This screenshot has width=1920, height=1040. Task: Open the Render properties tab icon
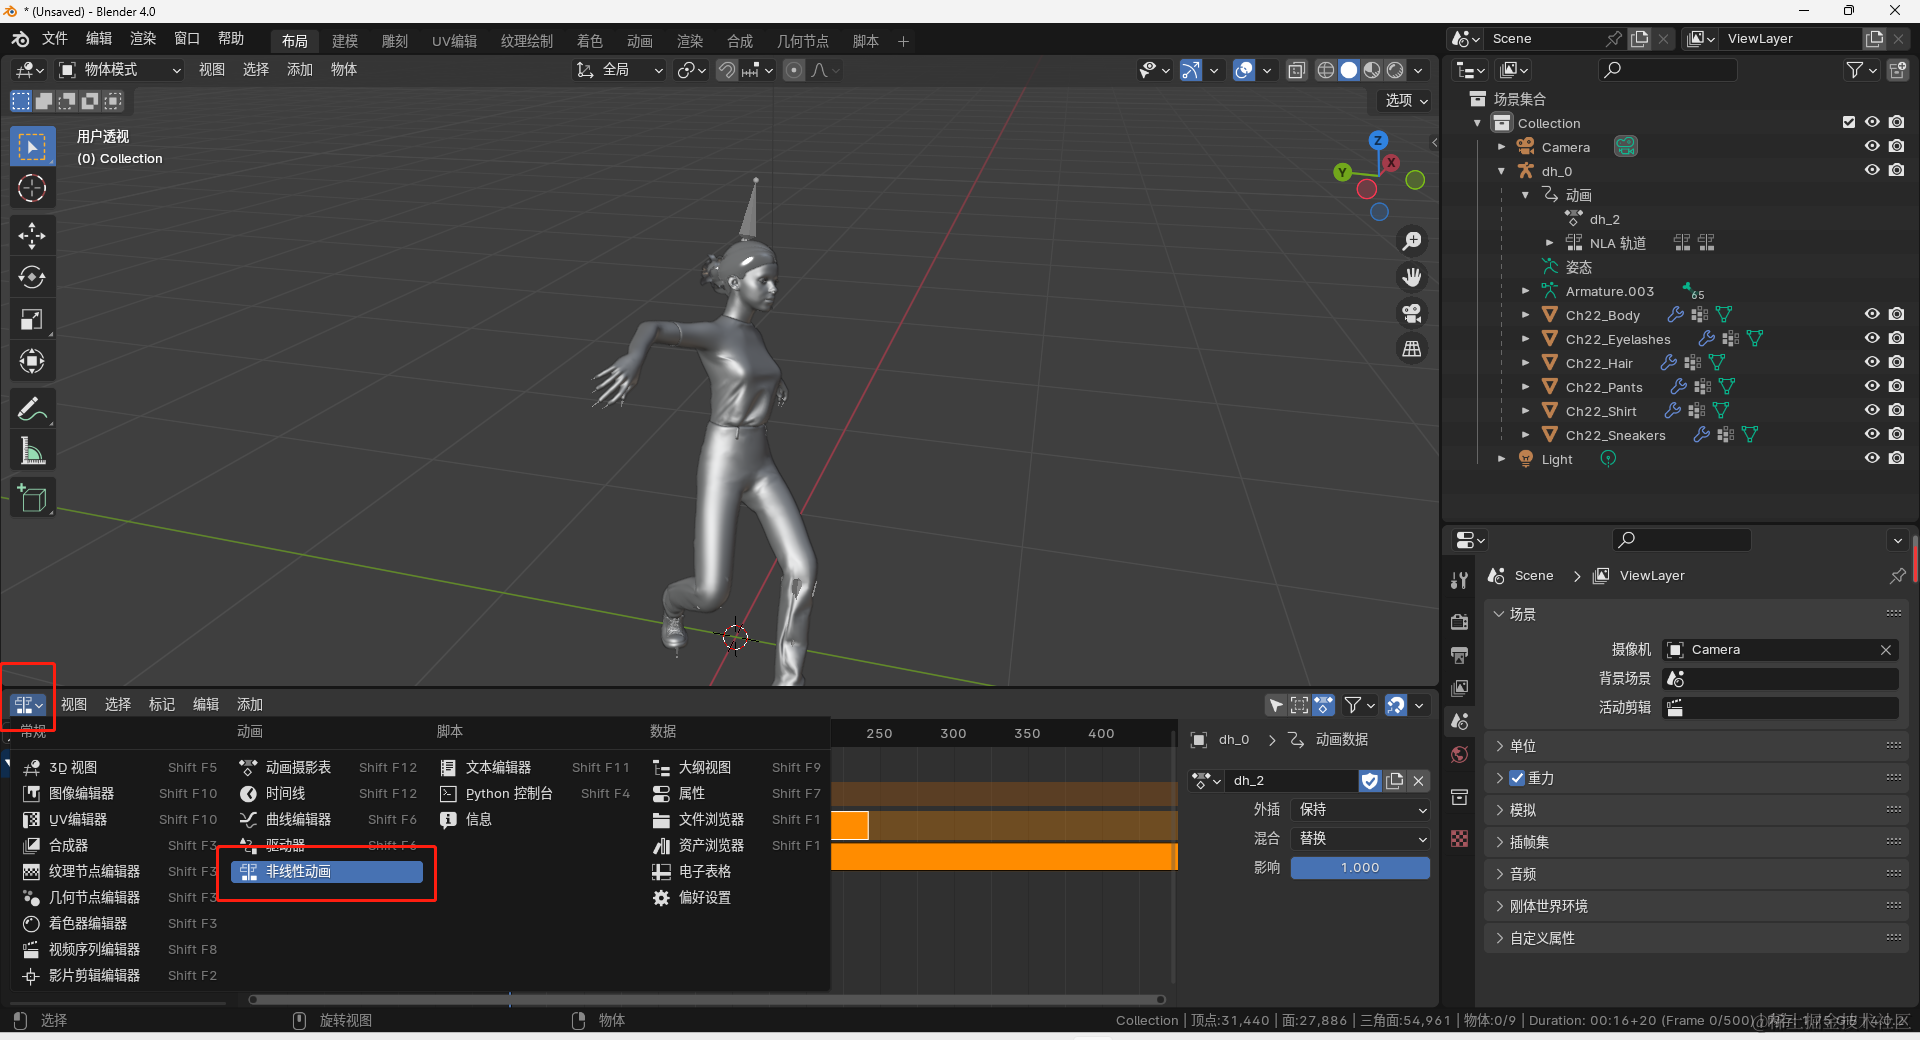pos(1459,621)
